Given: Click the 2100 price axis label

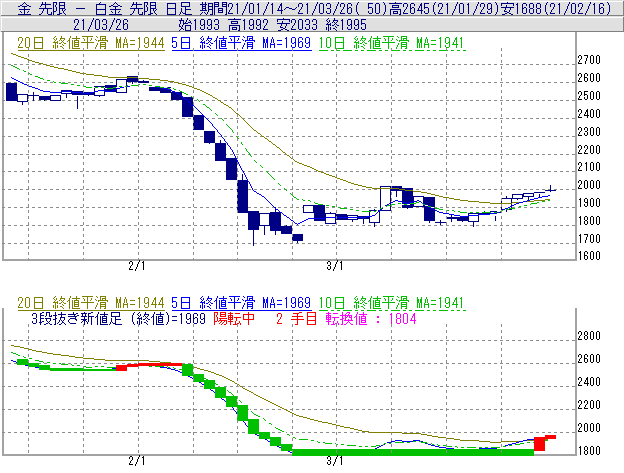Looking at the screenshot, I should (589, 167).
